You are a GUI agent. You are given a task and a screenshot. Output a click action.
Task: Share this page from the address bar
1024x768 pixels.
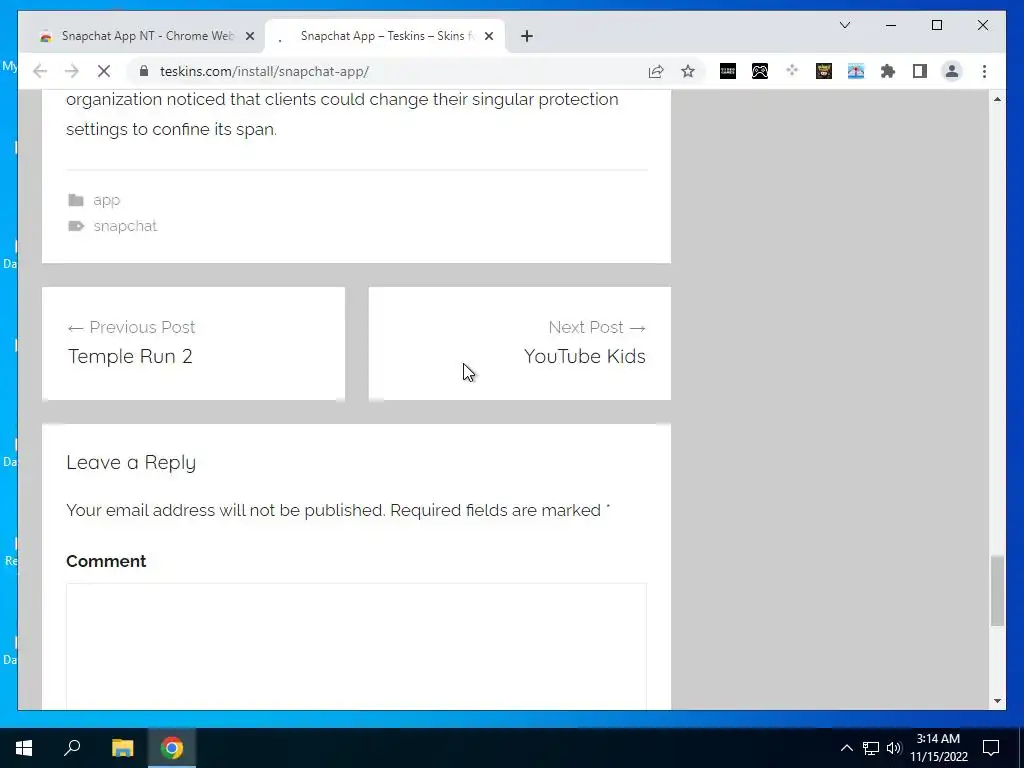coord(656,71)
